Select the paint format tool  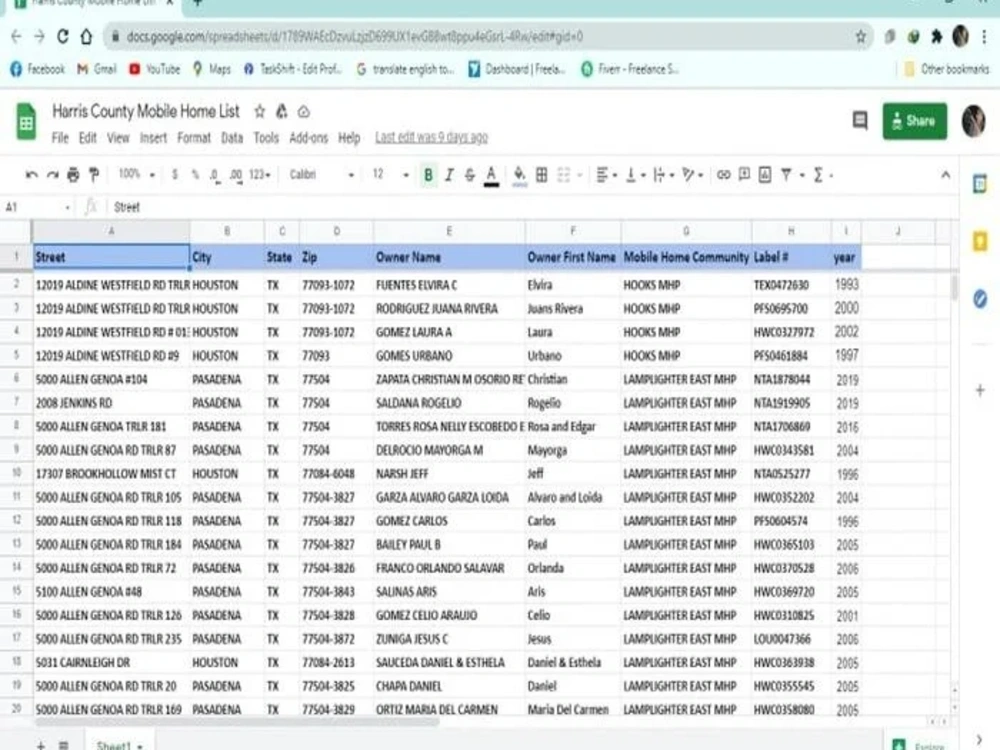[94, 175]
